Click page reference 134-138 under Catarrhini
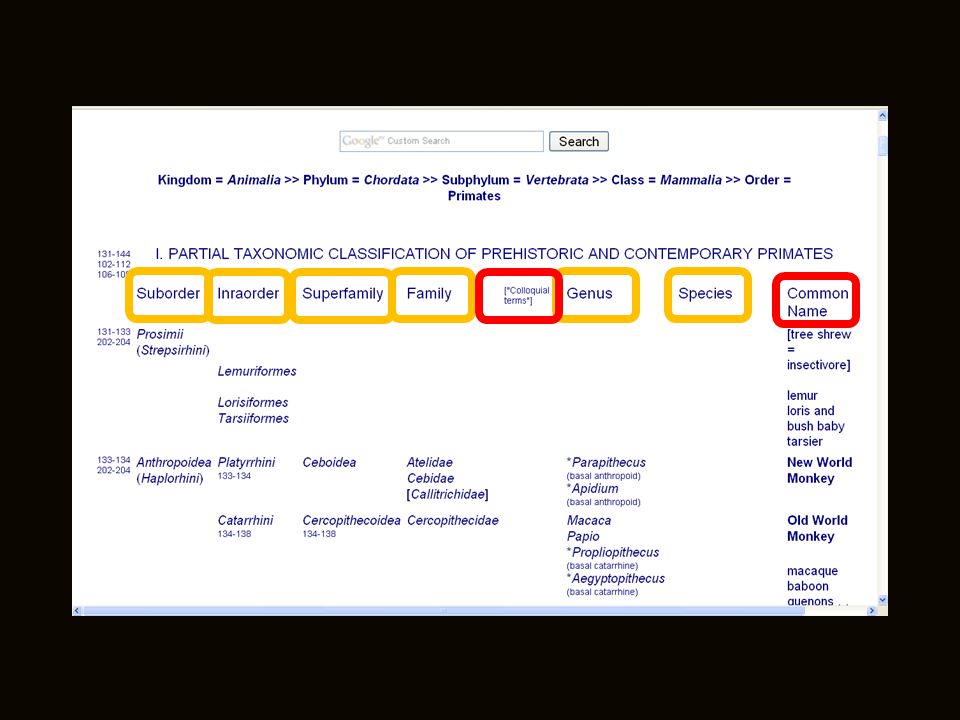 tap(234, 534)
